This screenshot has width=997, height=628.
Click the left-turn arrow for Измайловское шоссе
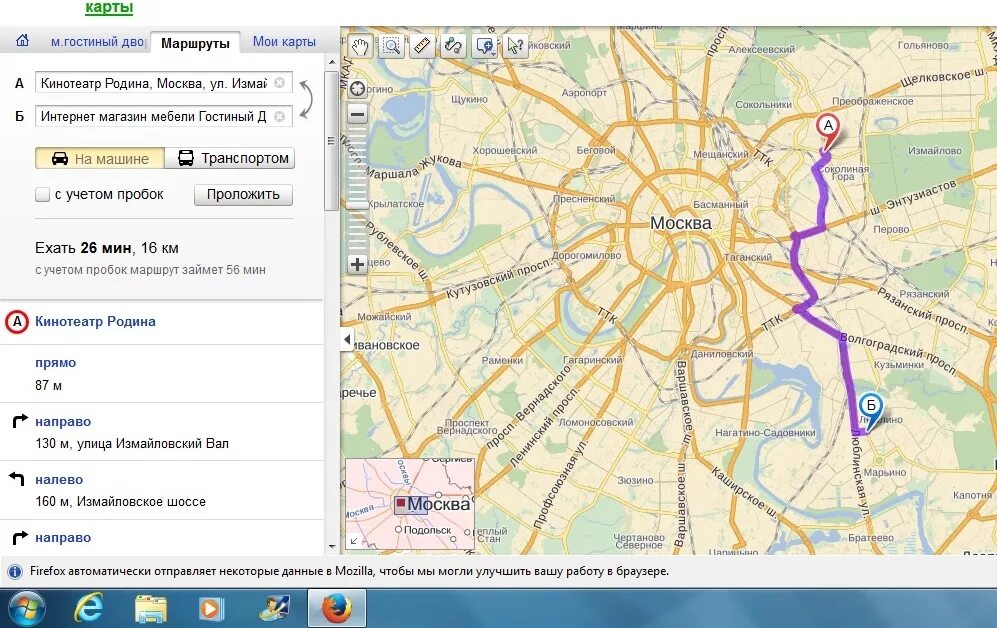pos(17,479)
